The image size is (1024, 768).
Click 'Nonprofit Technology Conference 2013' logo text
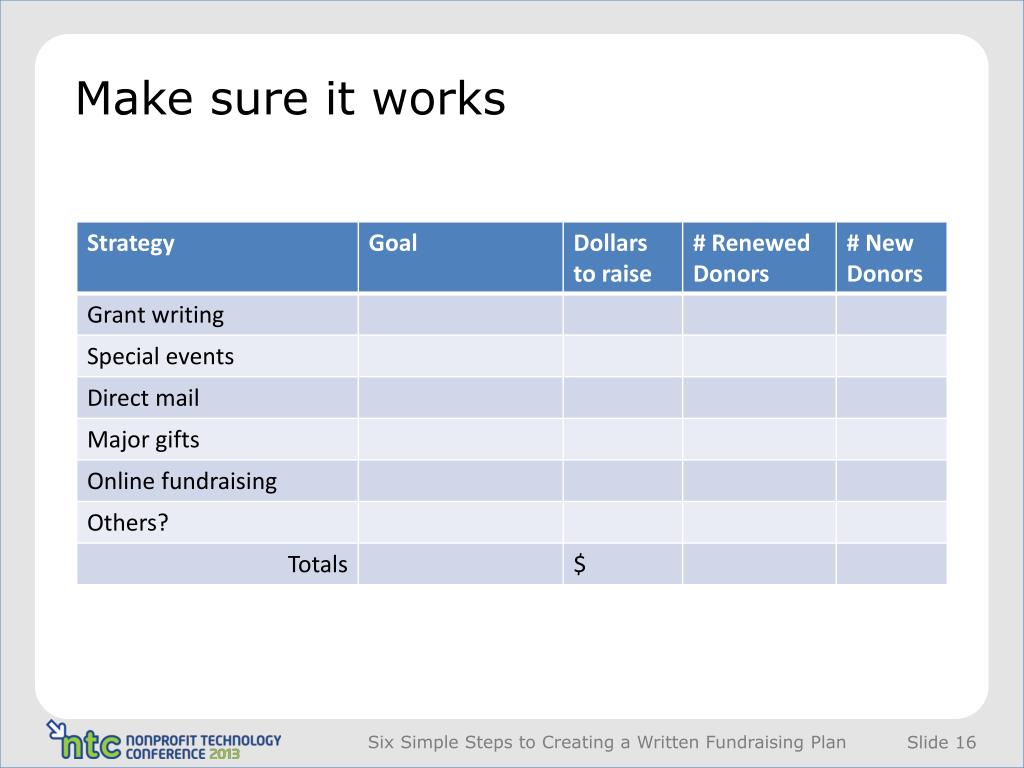(203, 746)
